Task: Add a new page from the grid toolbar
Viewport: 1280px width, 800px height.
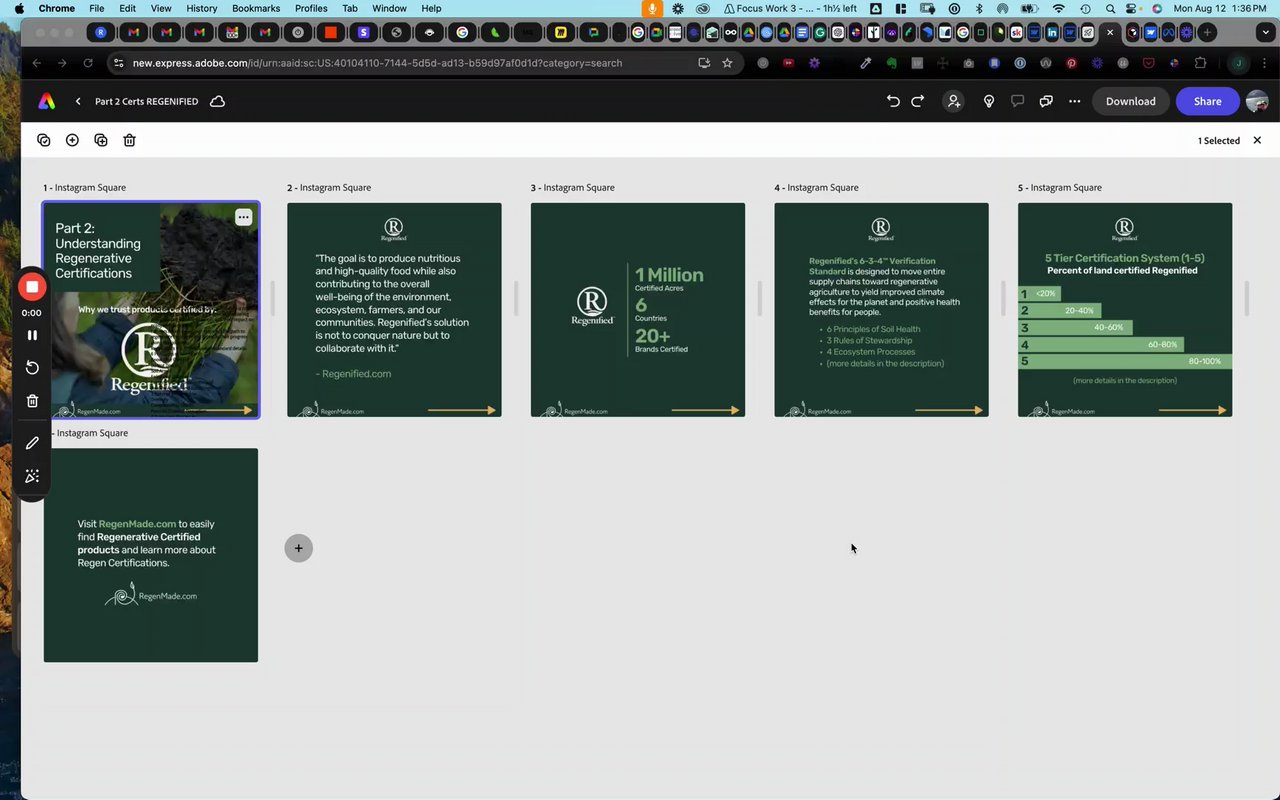Action: (x=72, y=140)
